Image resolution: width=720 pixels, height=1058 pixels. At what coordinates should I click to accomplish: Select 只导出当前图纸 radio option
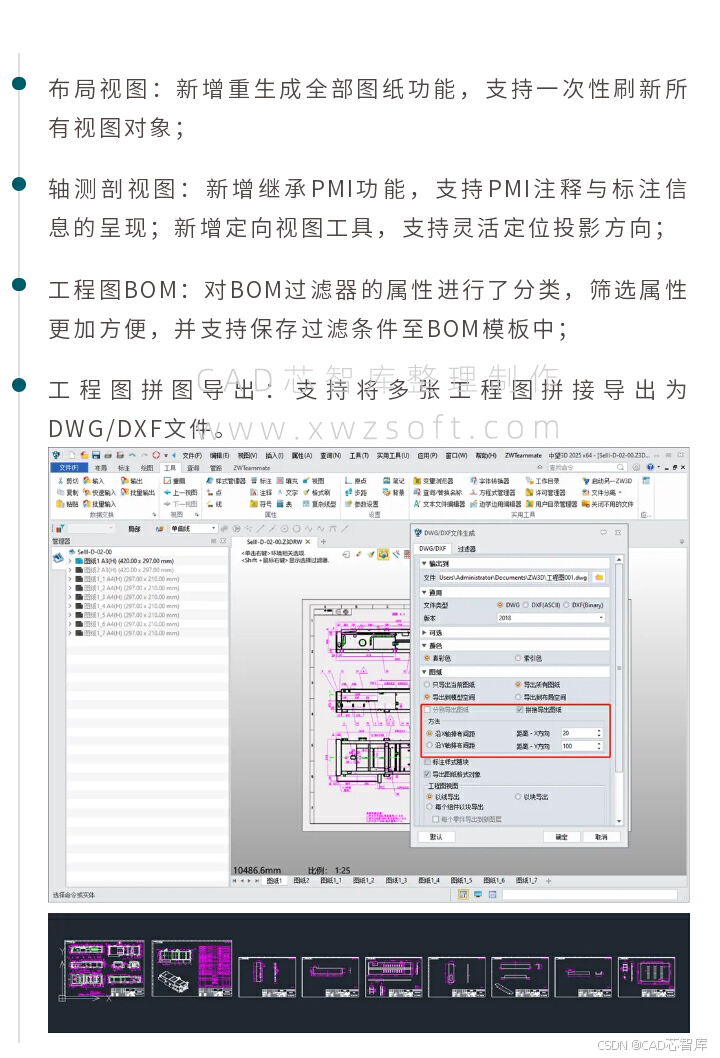(x=427, y=684)
